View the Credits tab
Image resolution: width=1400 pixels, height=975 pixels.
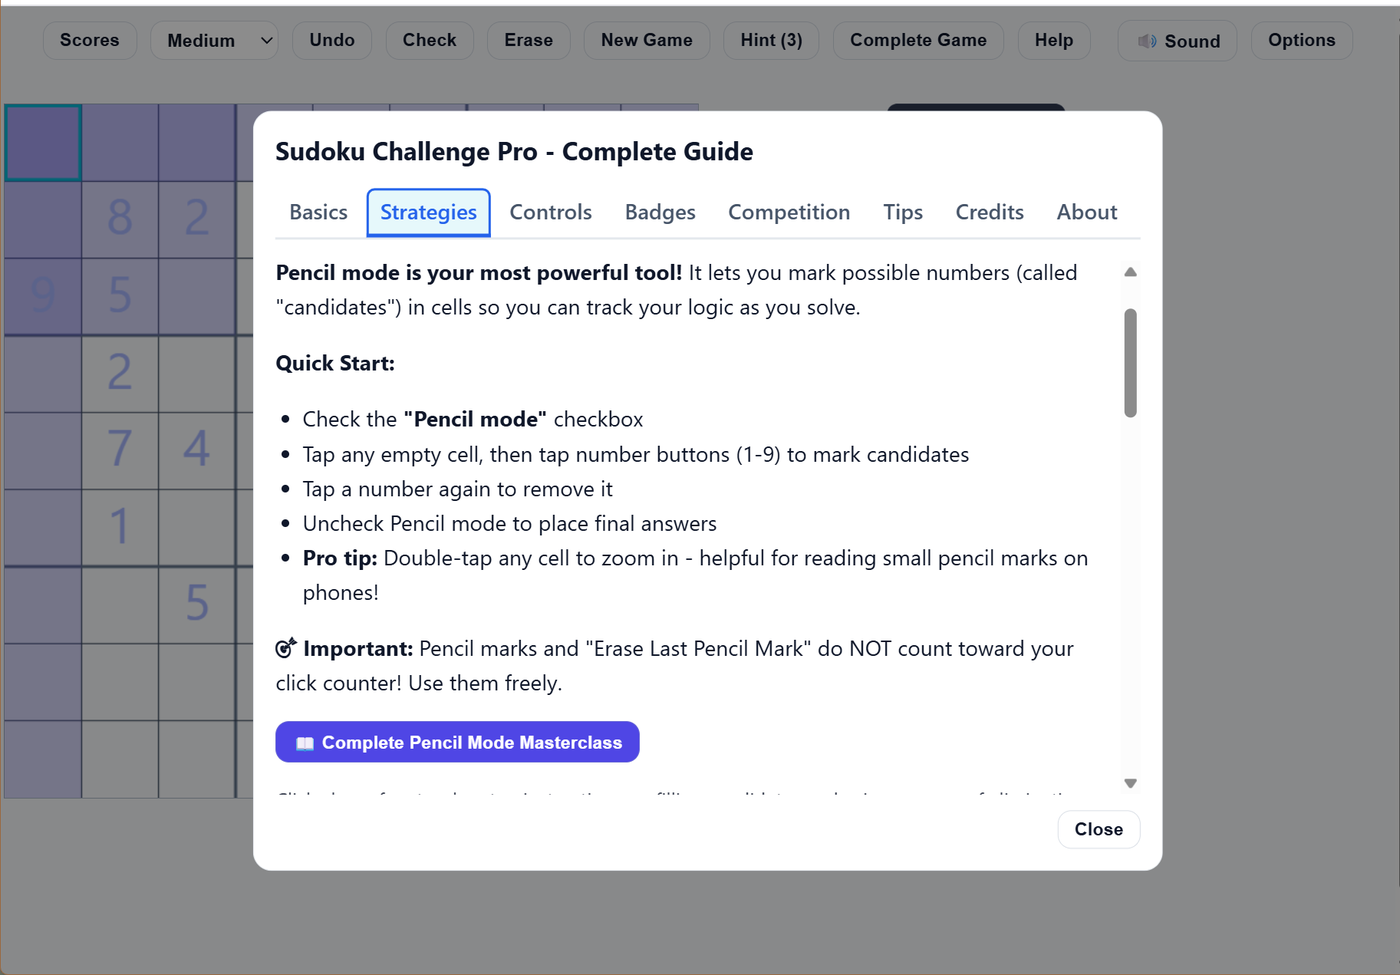[x=989, y=212]
